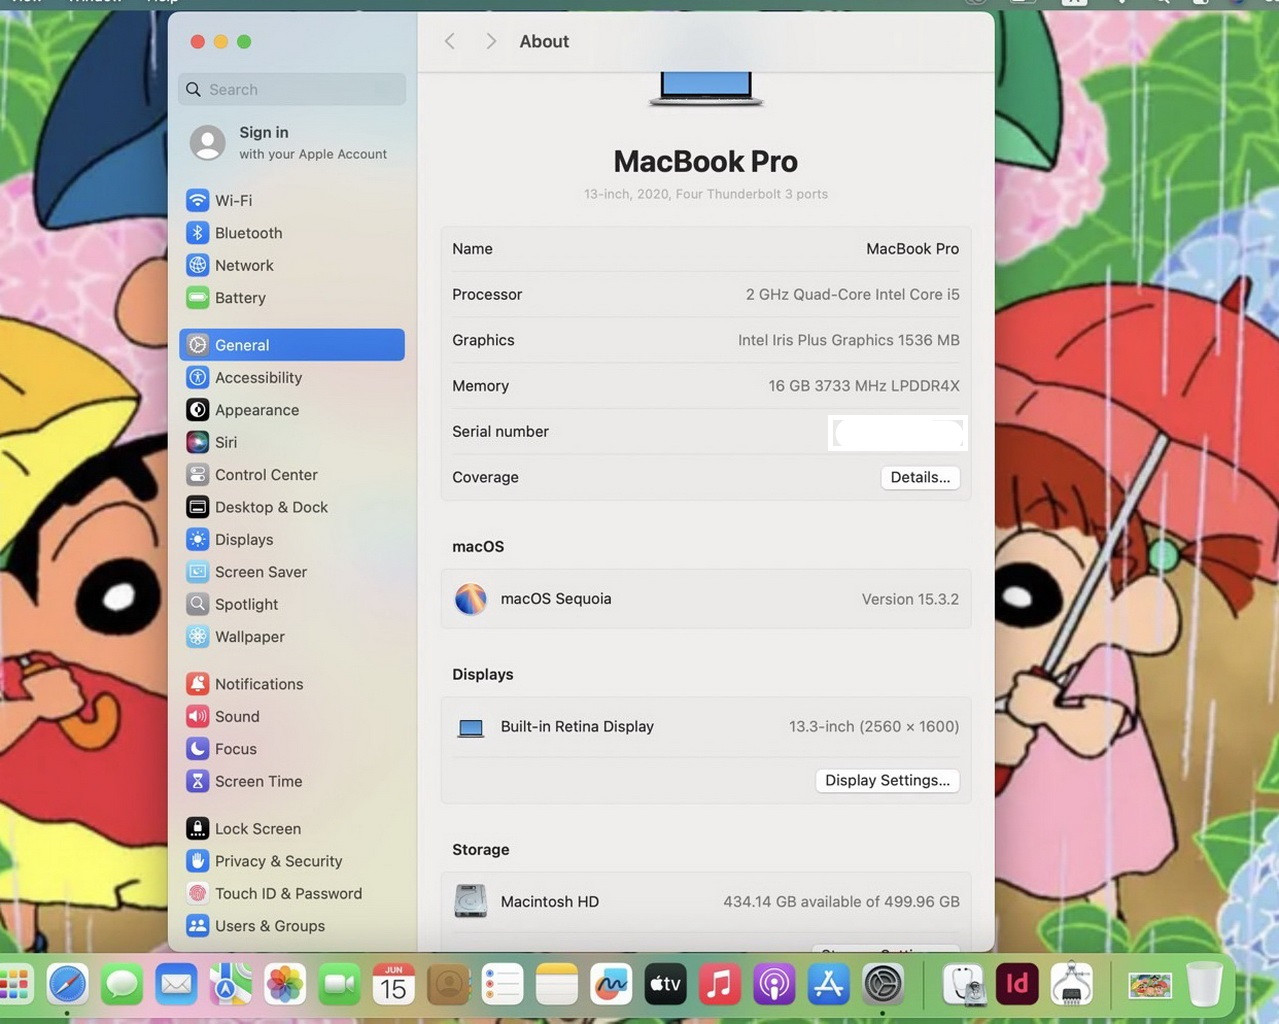The image size is (1279, 1024).
Task: Go back with the left chevron
Action: coord(450,41)
